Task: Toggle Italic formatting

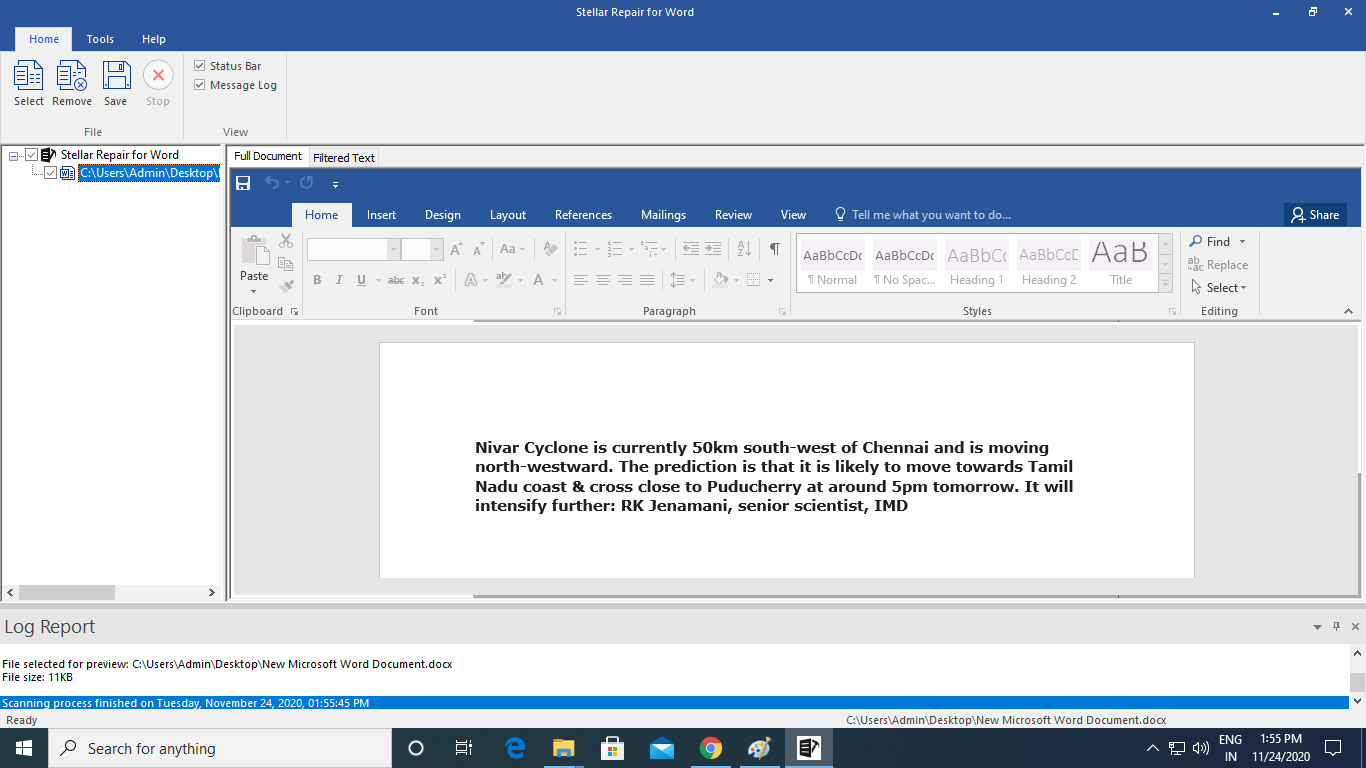Action: click(339, 280)
